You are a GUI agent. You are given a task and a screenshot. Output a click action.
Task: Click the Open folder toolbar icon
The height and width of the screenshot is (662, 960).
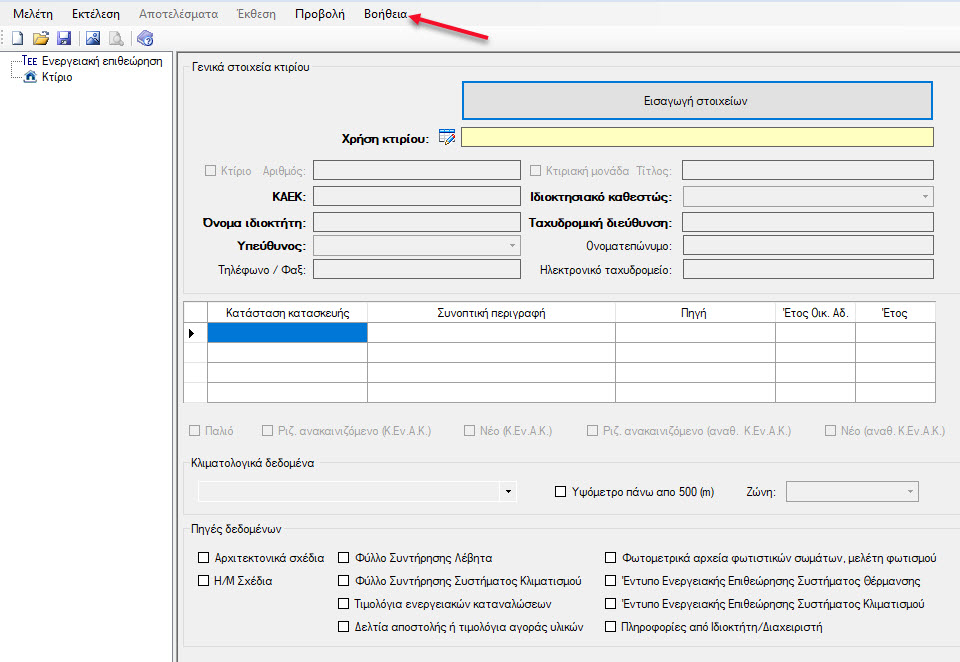40,39
